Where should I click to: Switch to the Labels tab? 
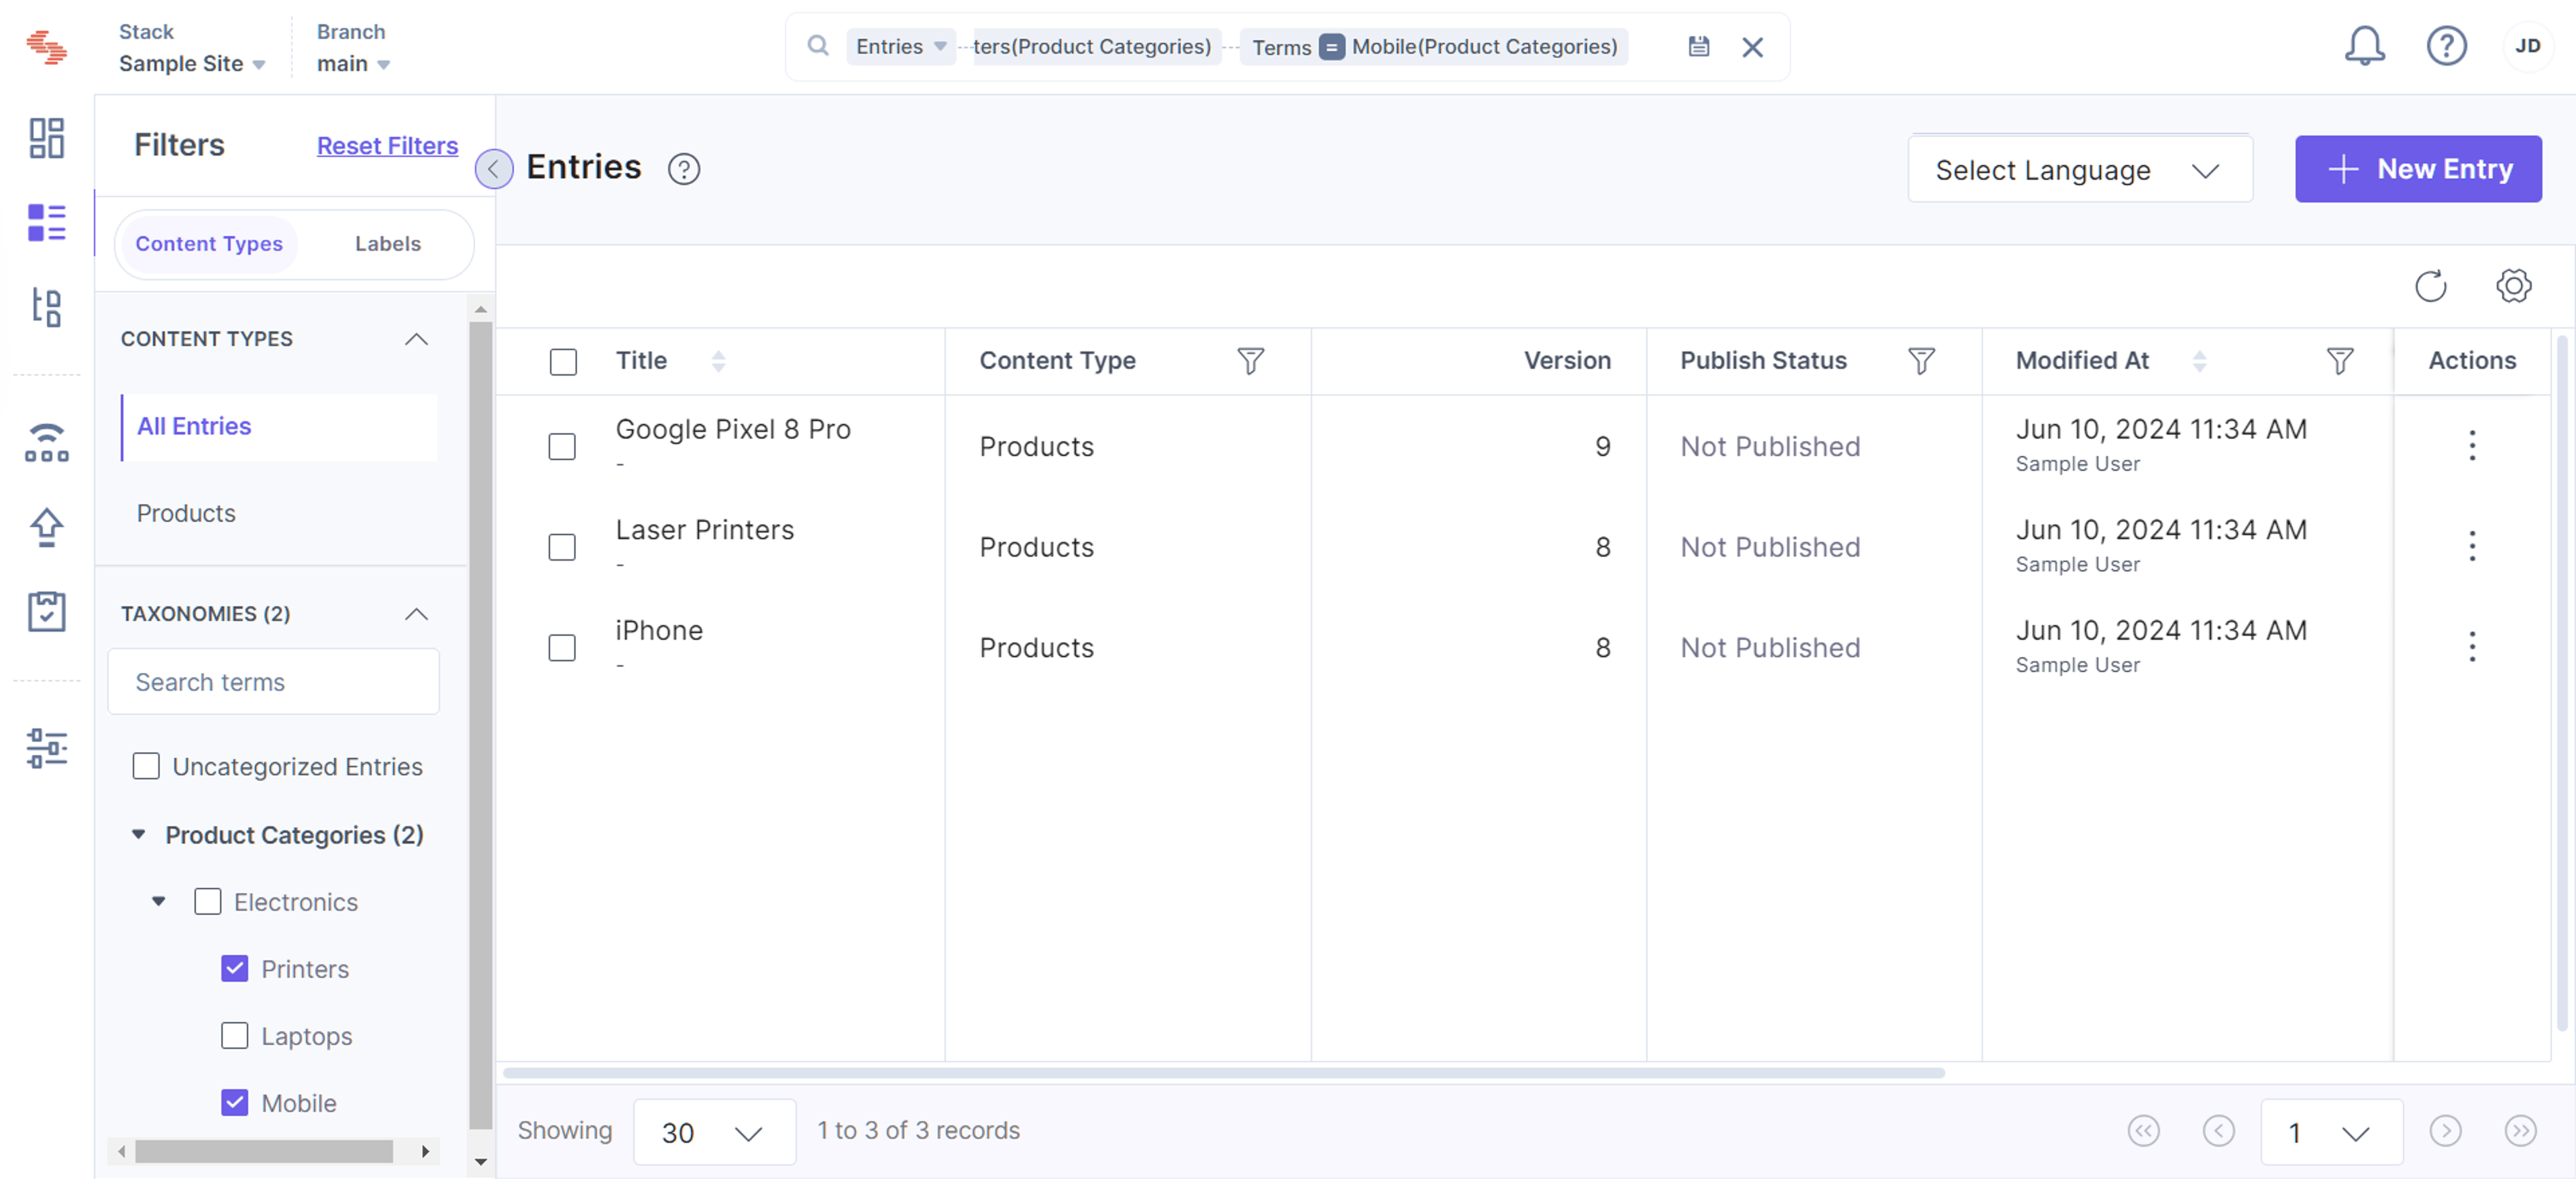388,244
